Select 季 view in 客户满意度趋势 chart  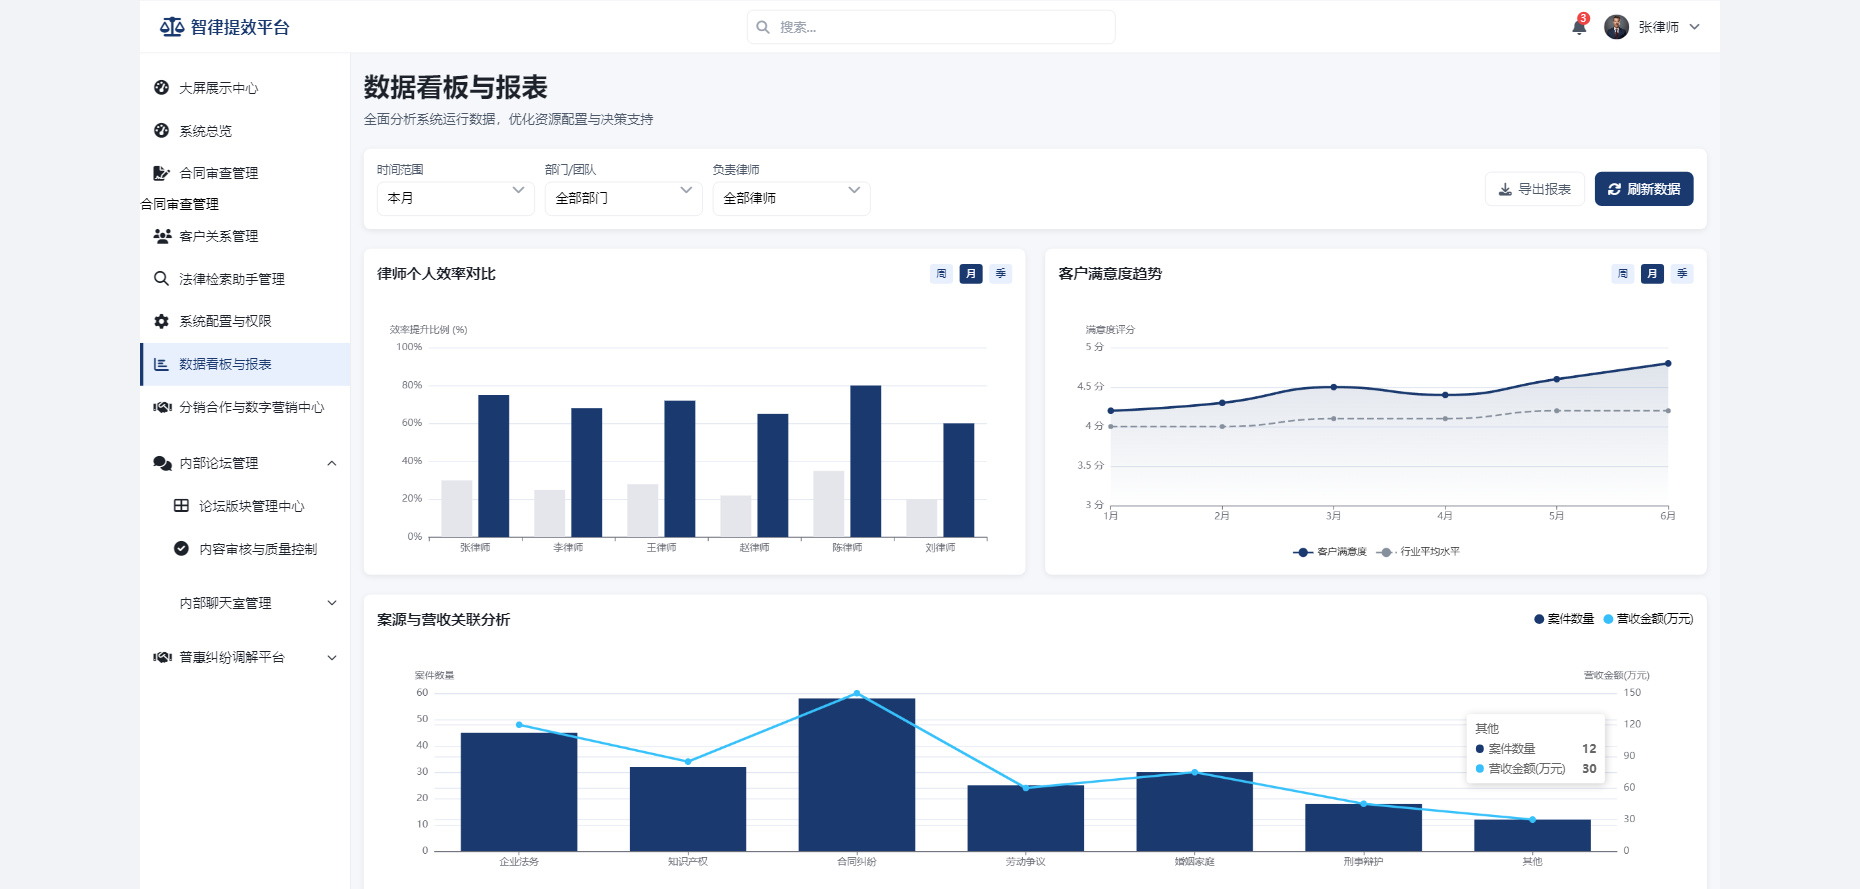click(x=1682, y=274)
